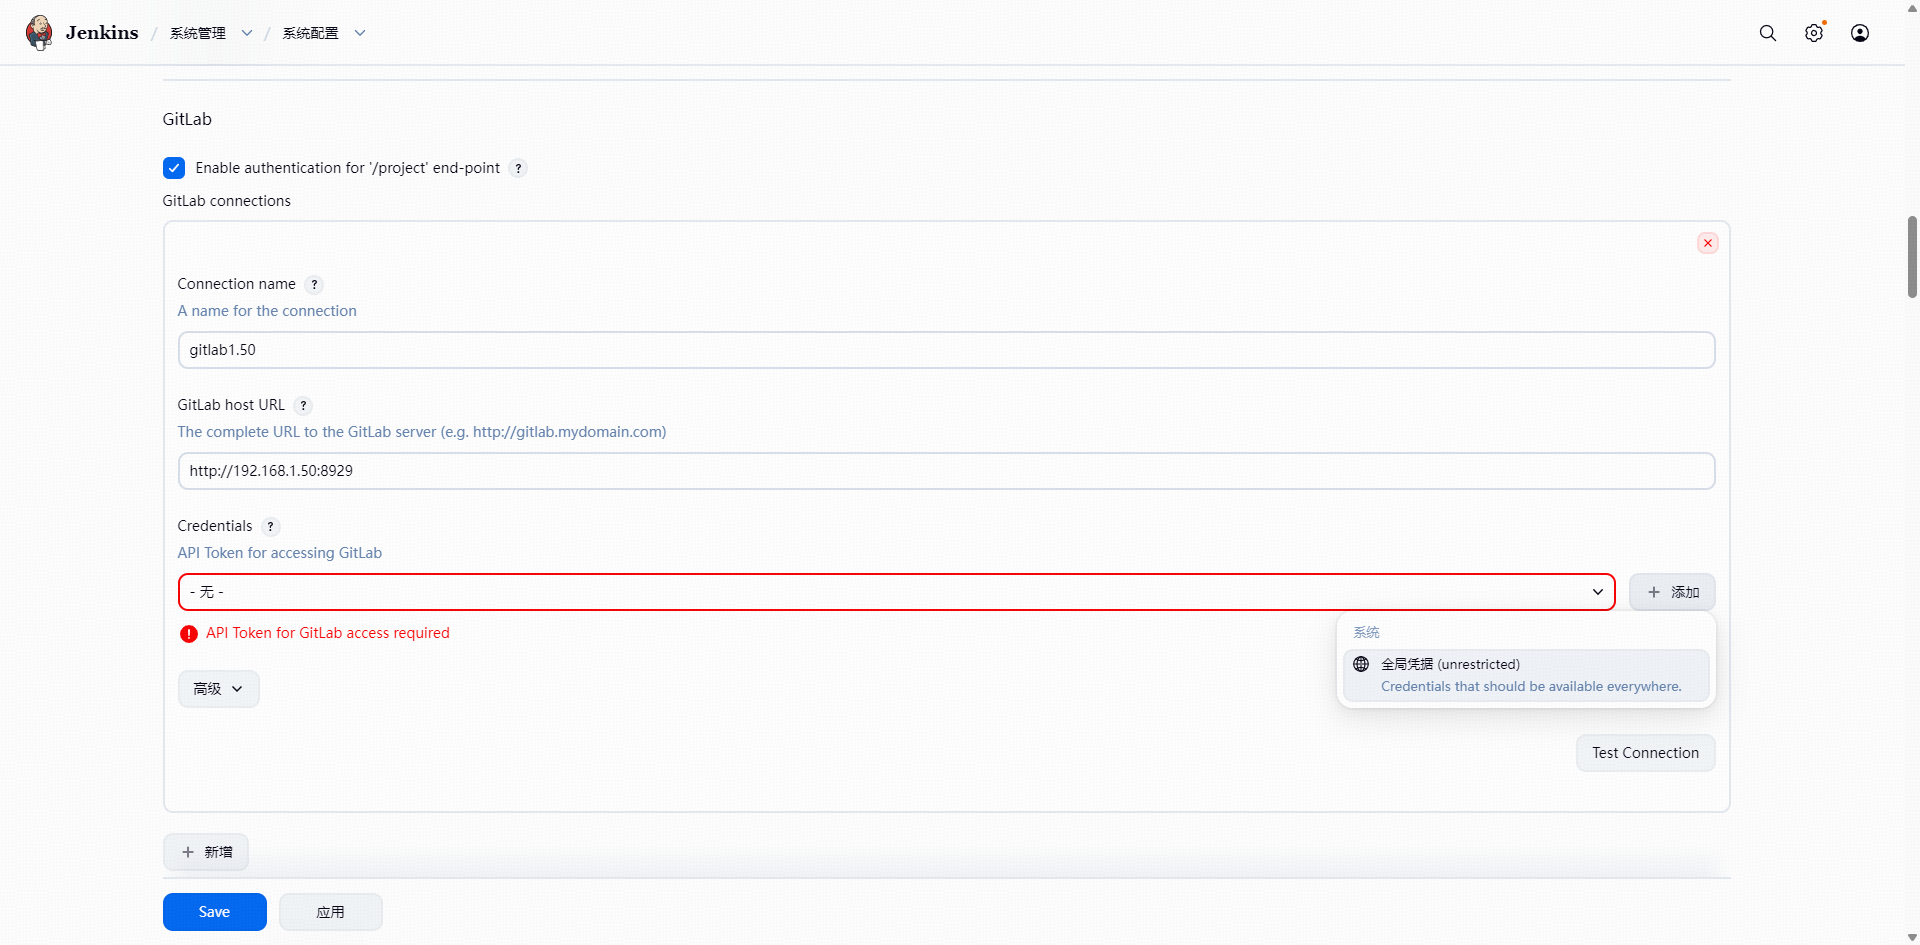The width and height of the screenshot is (1920, 945).
Task: Click the 'The complete URL to the GitLab server' hint
Action: (x=422, y=432)
